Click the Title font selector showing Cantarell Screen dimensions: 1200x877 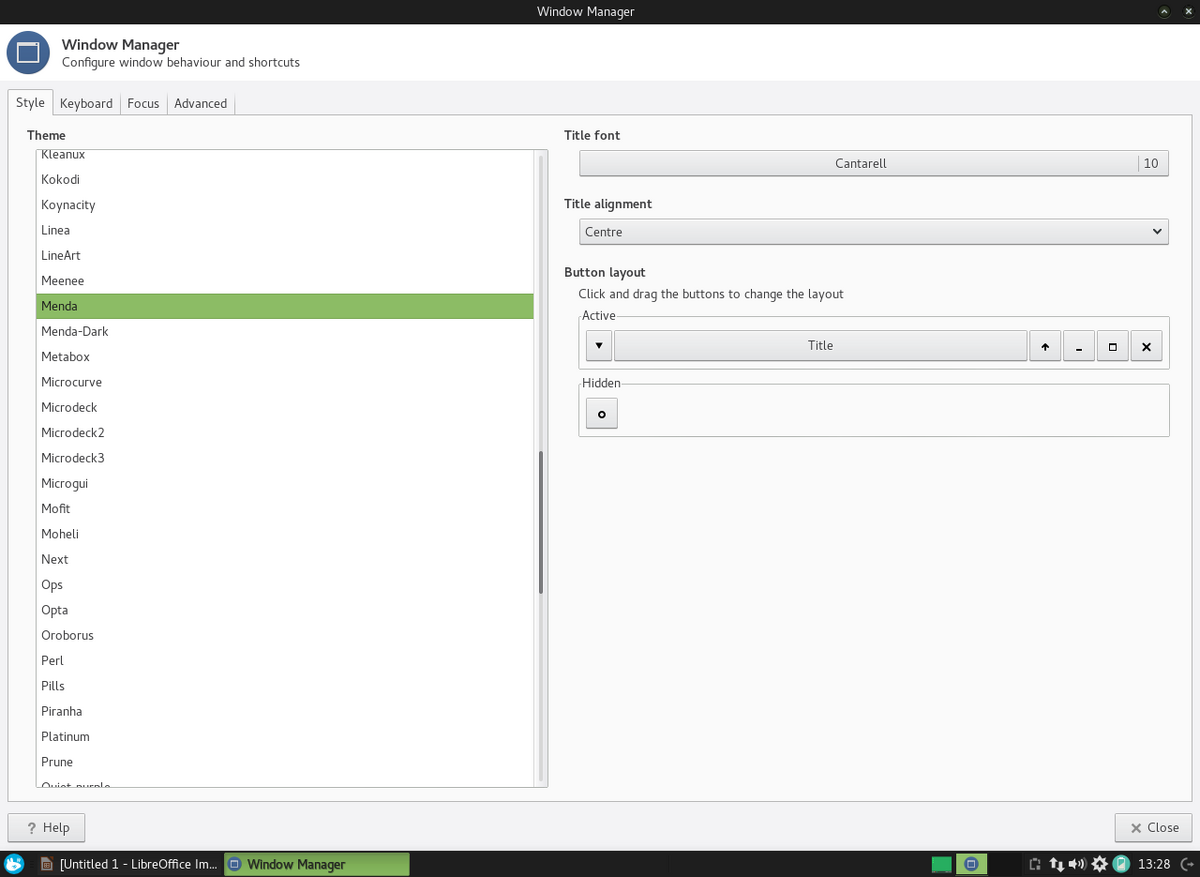coord(860,163)
